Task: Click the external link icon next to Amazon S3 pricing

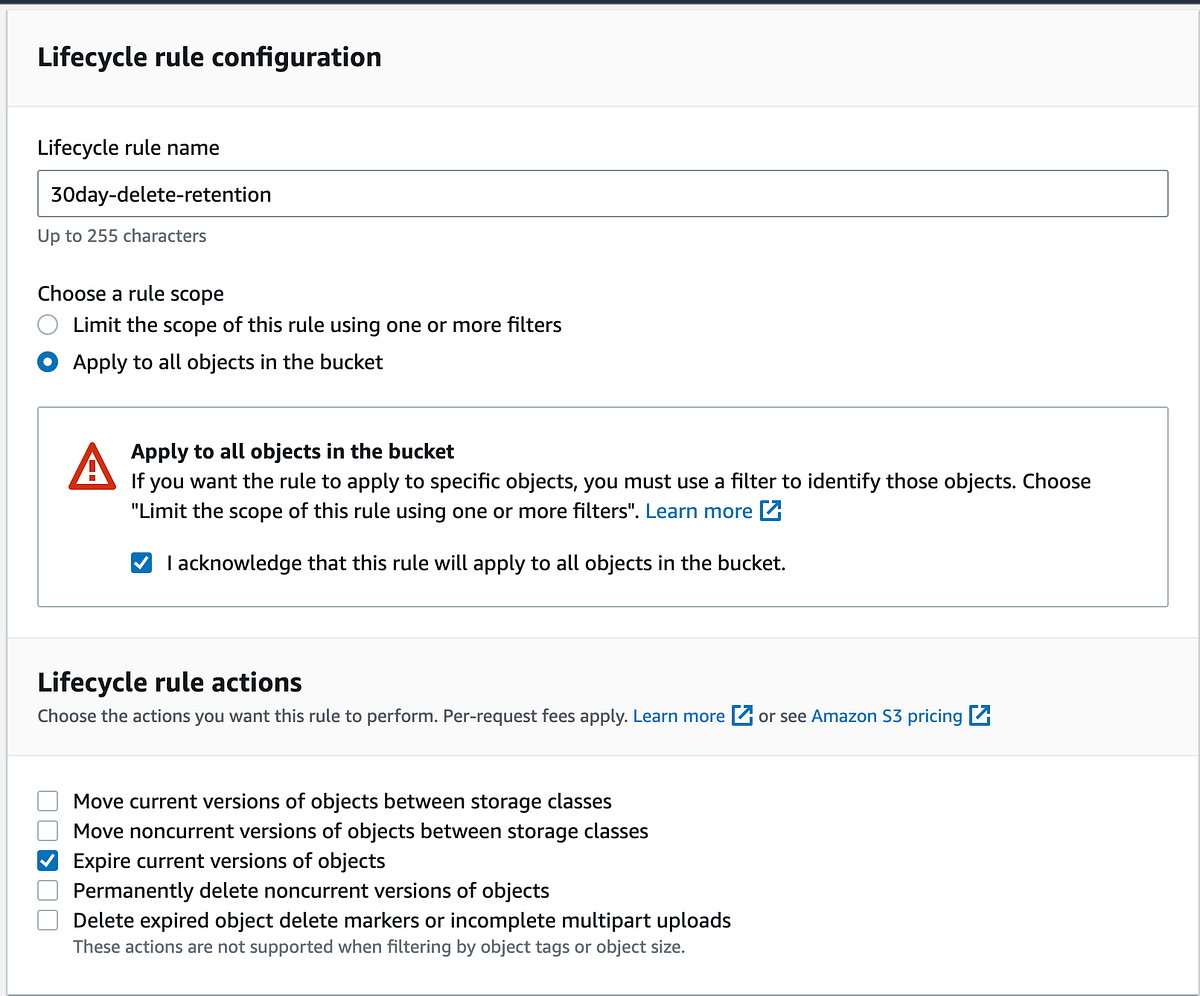Action: point(979,715)
